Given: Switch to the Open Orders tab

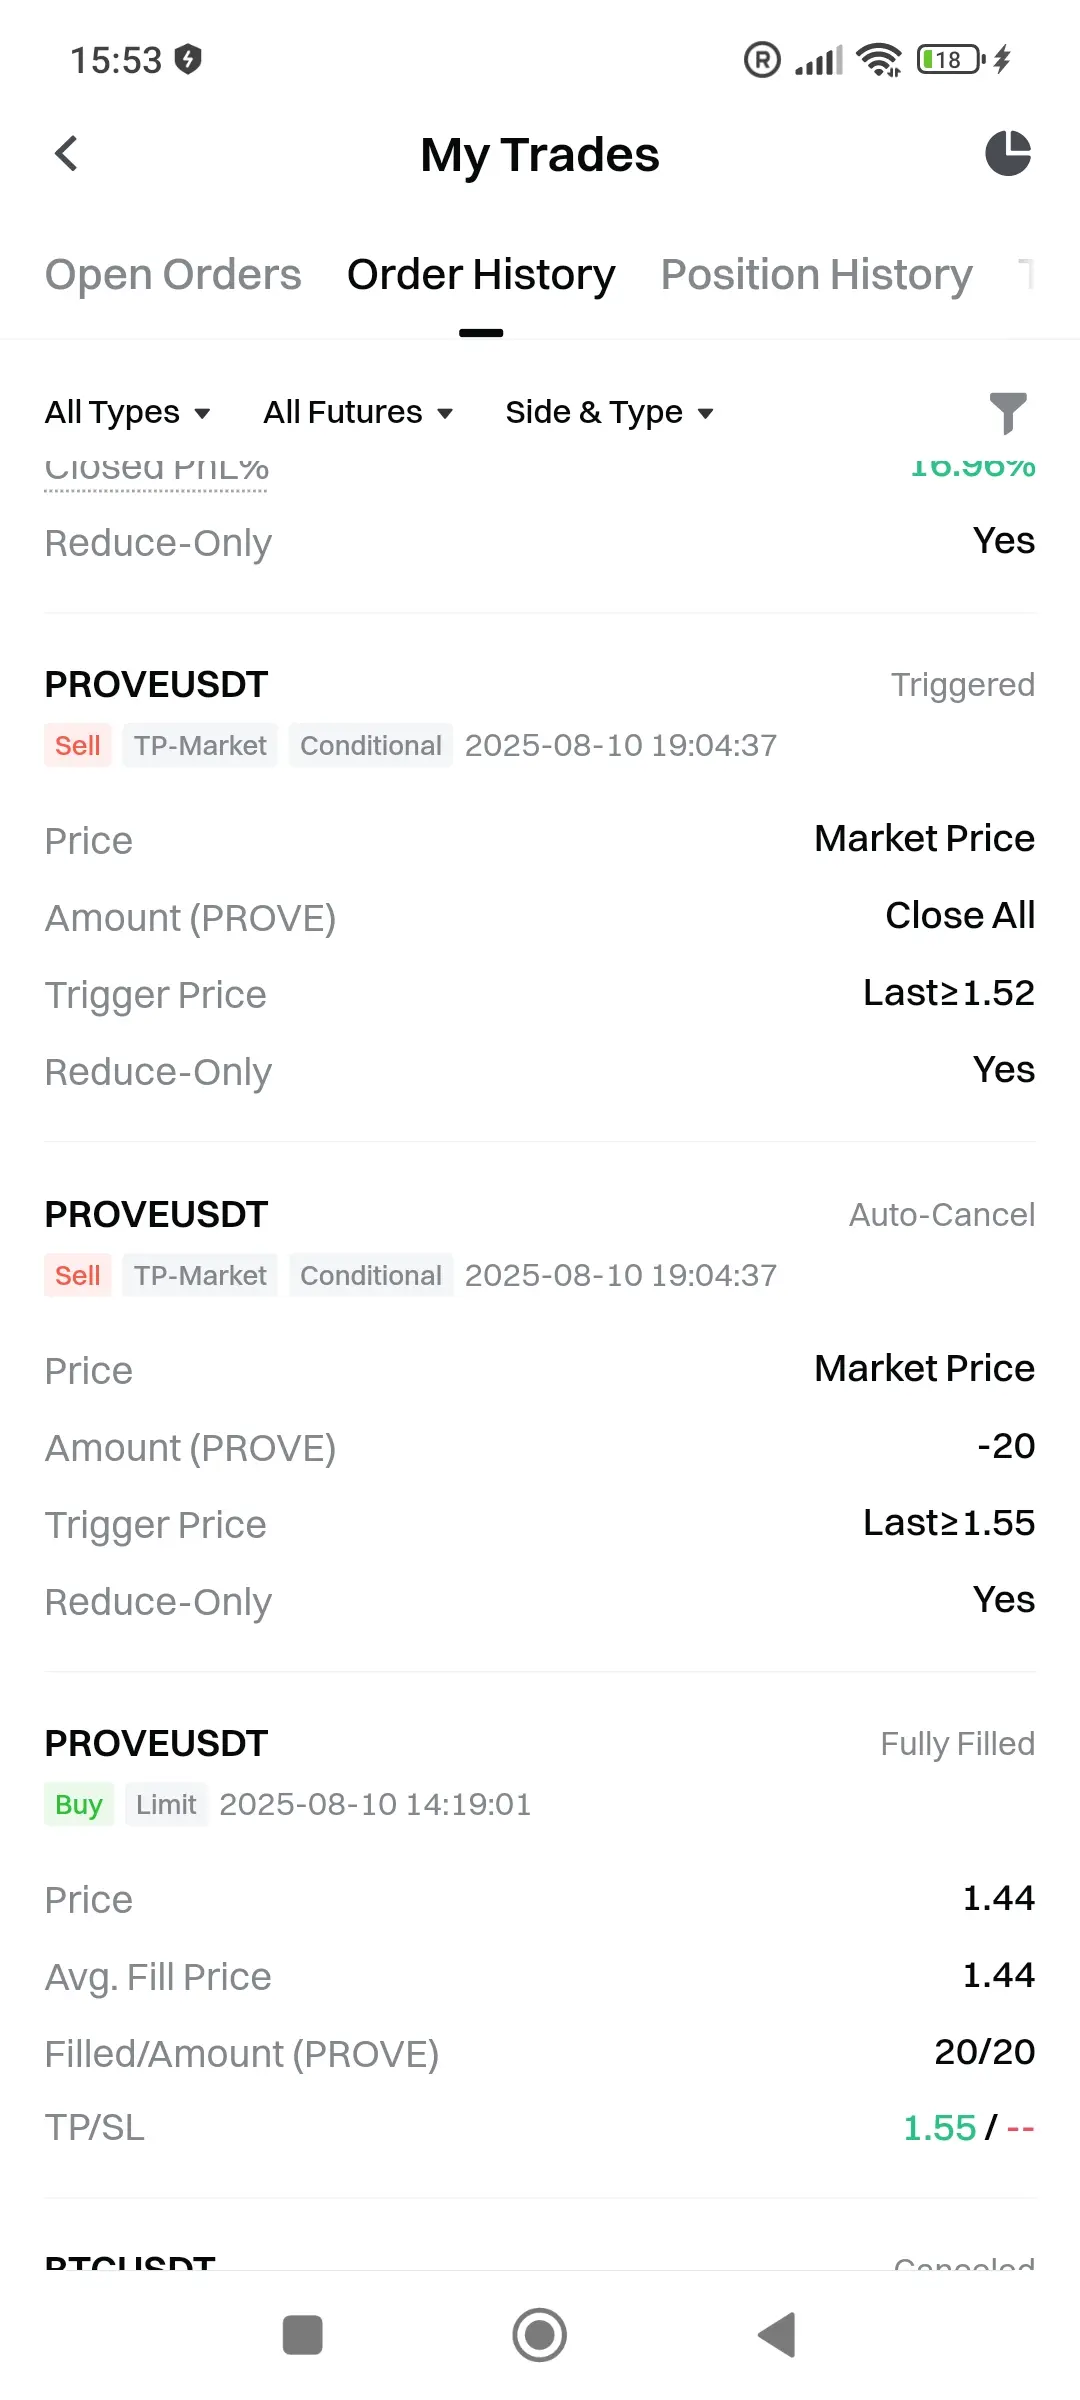Looking at the screenshot, I should pyautogui.click(x=173, y=275).
